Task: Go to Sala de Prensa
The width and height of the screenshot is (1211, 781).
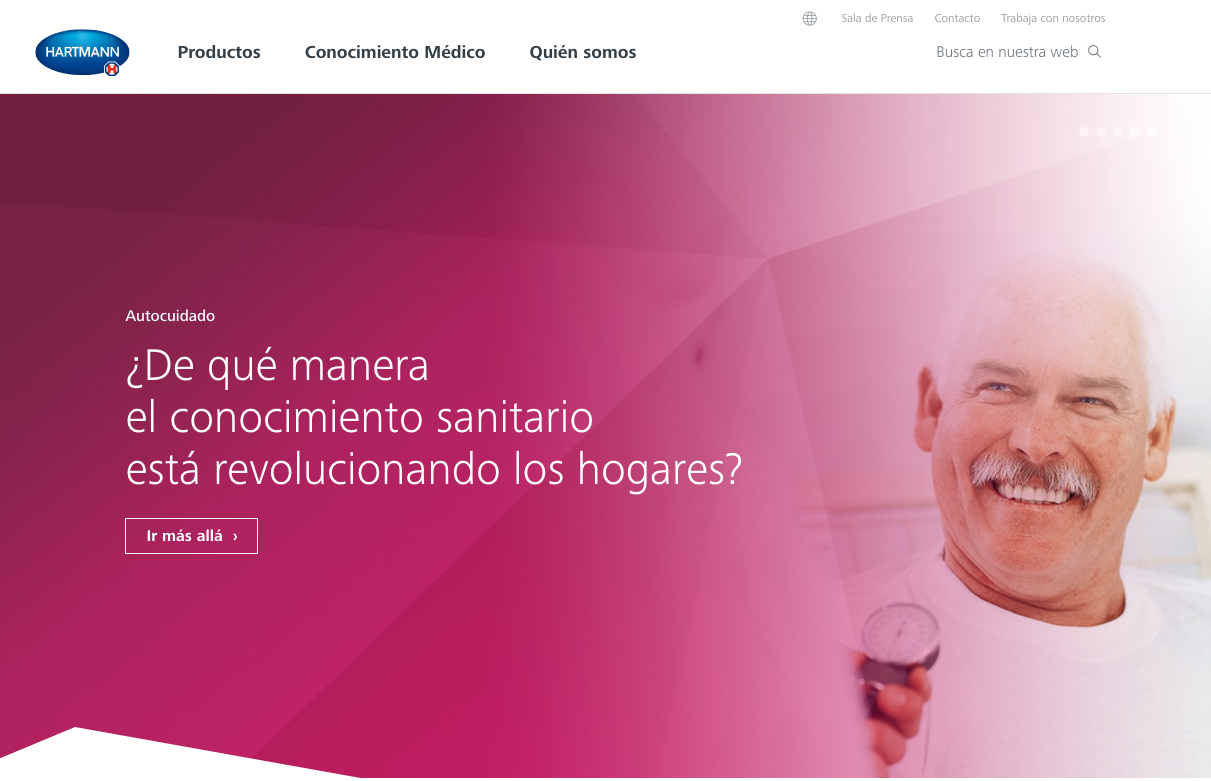Action: click(x=877, y=18)
